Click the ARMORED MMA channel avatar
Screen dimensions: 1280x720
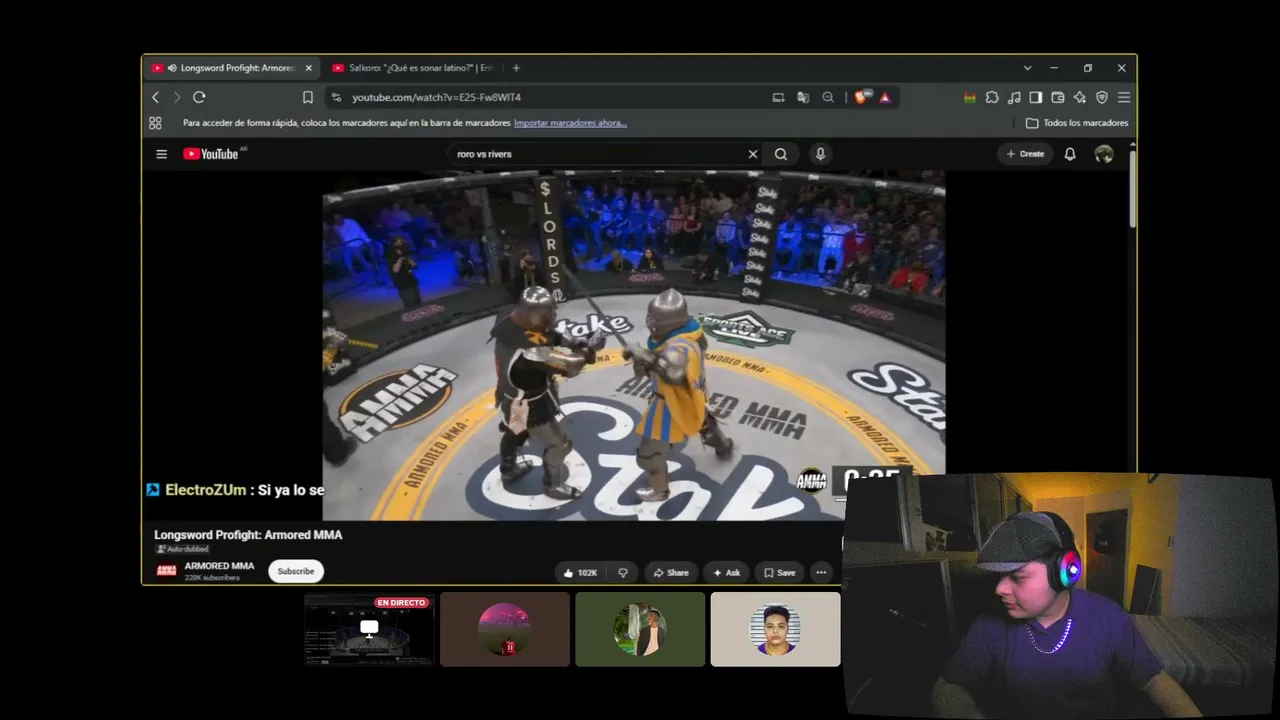(166, 571)
